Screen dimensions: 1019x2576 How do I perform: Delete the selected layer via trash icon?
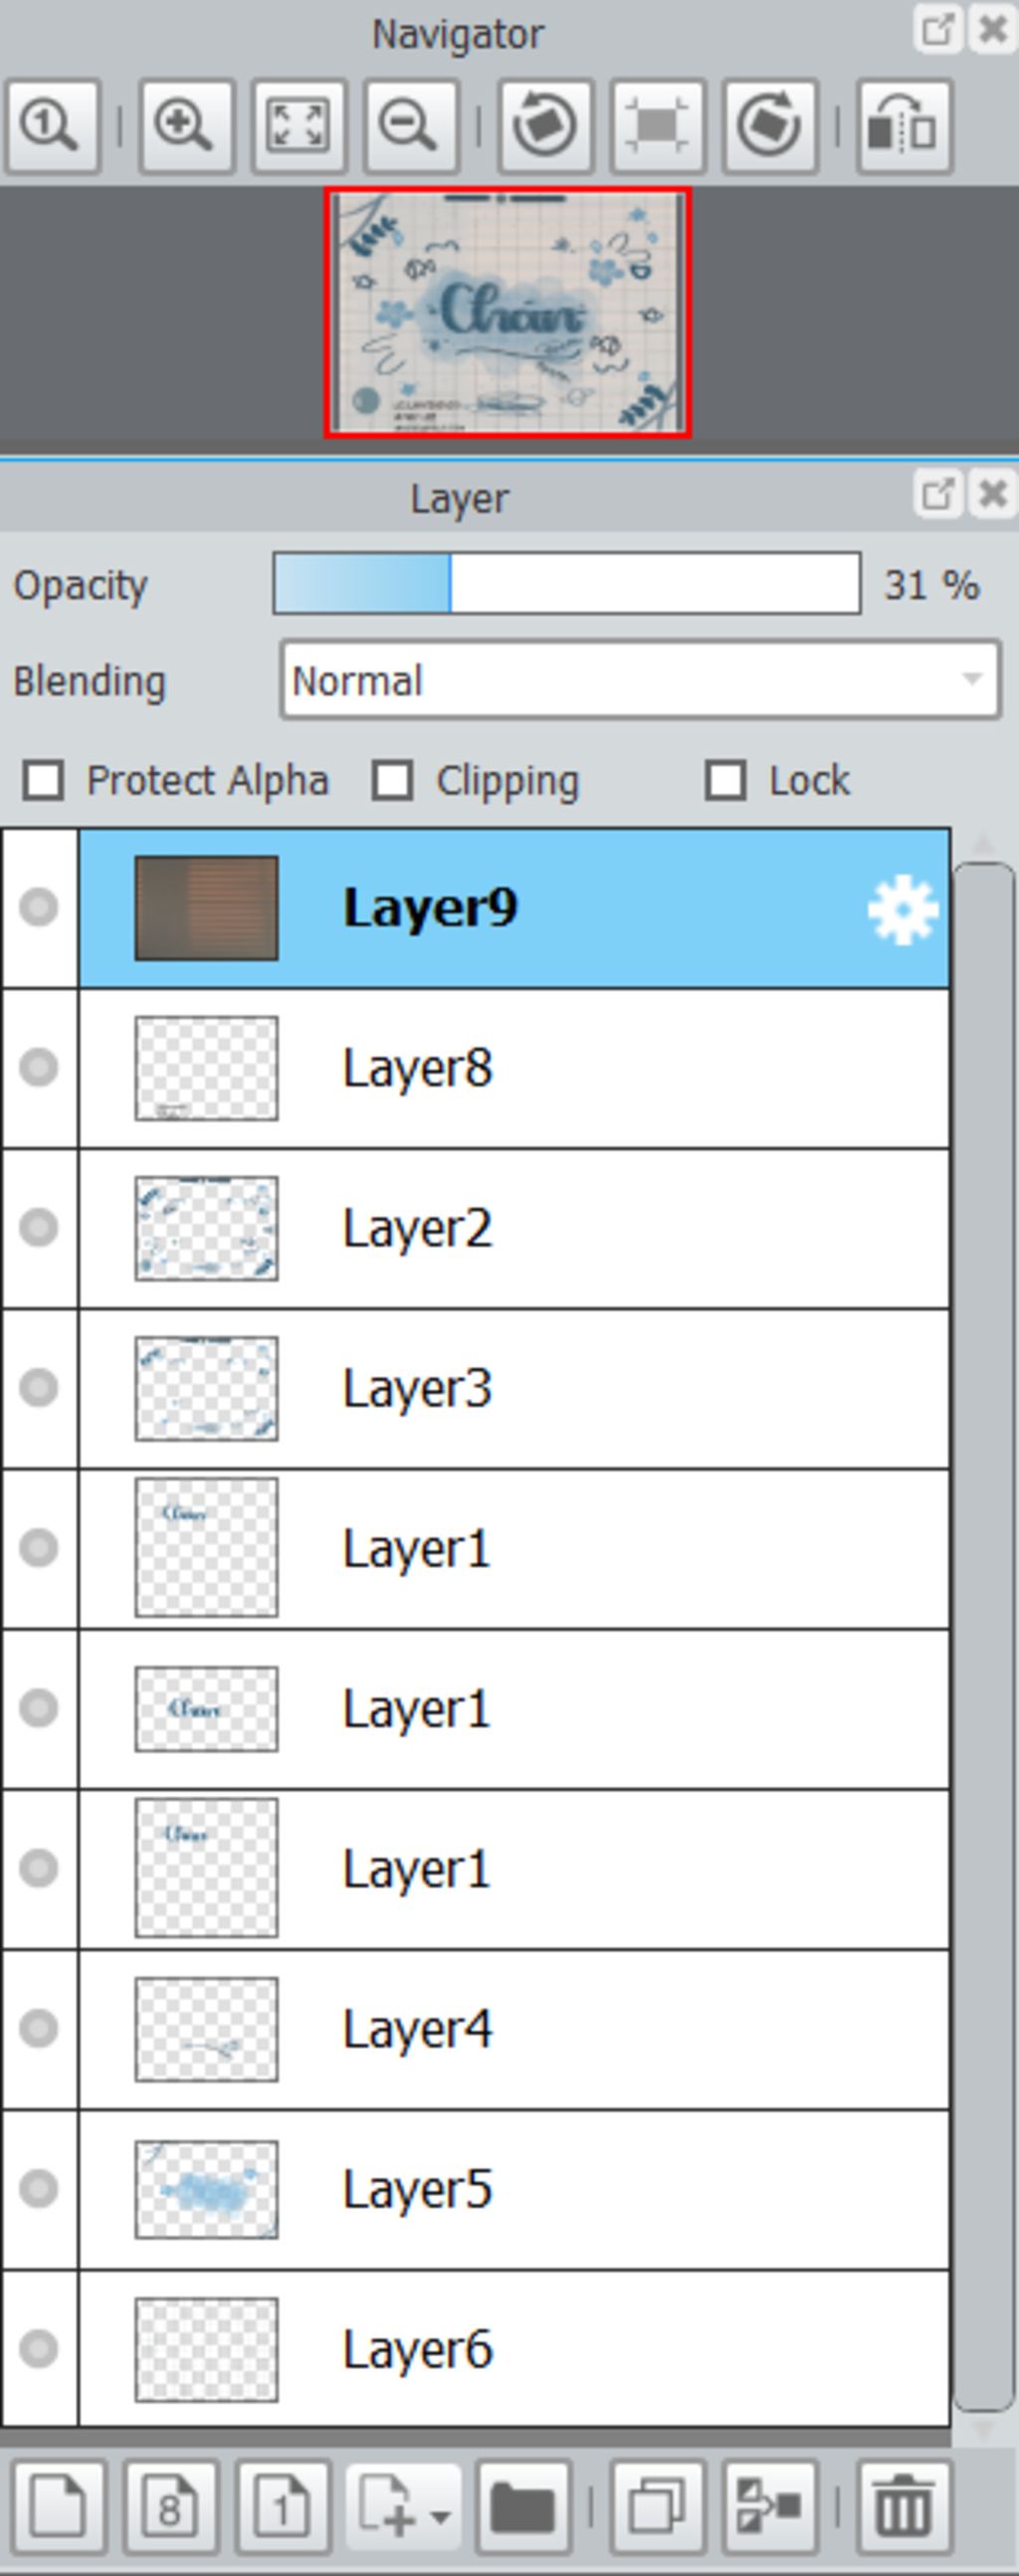(904, 2509)
